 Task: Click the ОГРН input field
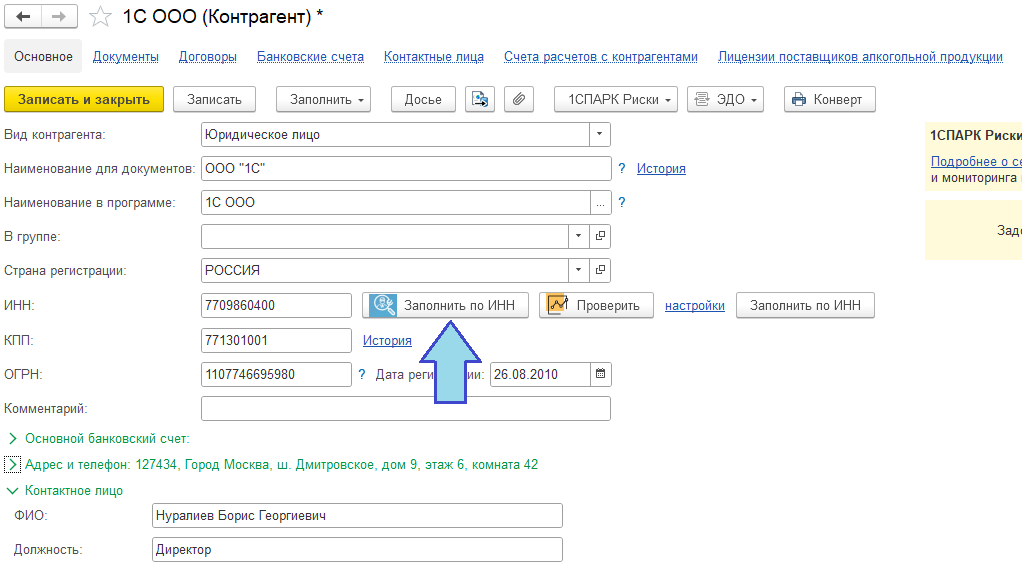pyautogui.click(x=276, y=374)
